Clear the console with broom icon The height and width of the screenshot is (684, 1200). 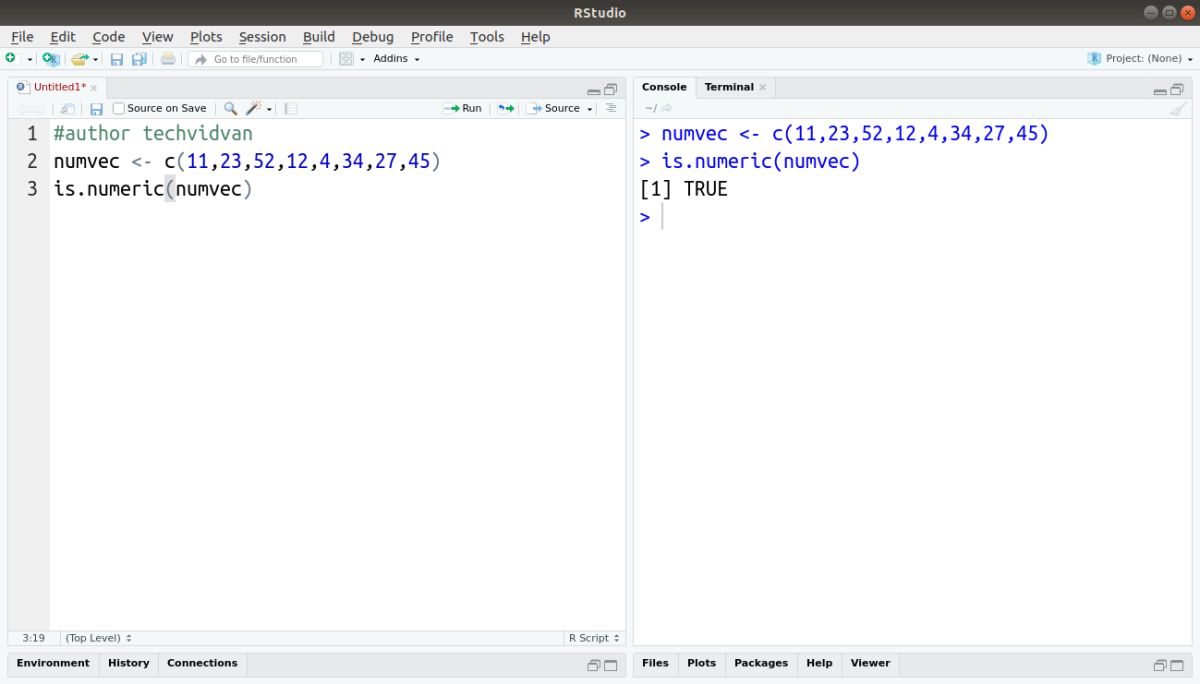1178,108
